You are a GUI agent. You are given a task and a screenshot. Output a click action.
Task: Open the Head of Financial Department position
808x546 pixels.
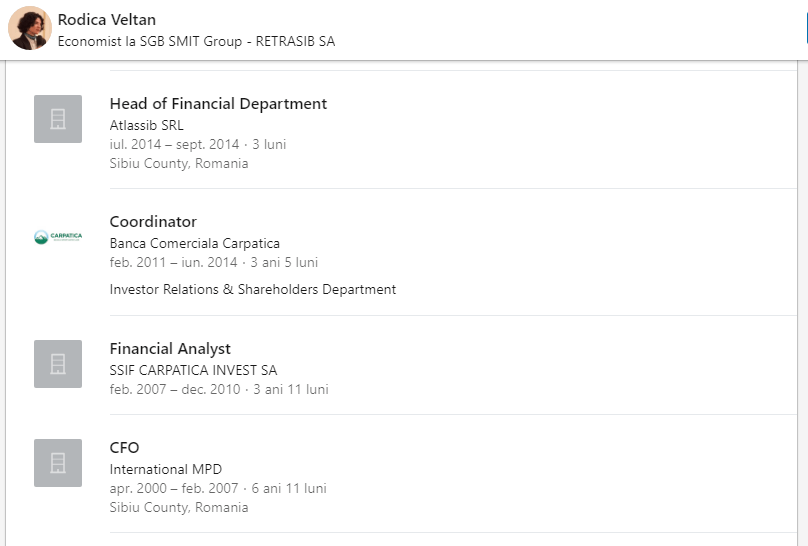[218, 104]
